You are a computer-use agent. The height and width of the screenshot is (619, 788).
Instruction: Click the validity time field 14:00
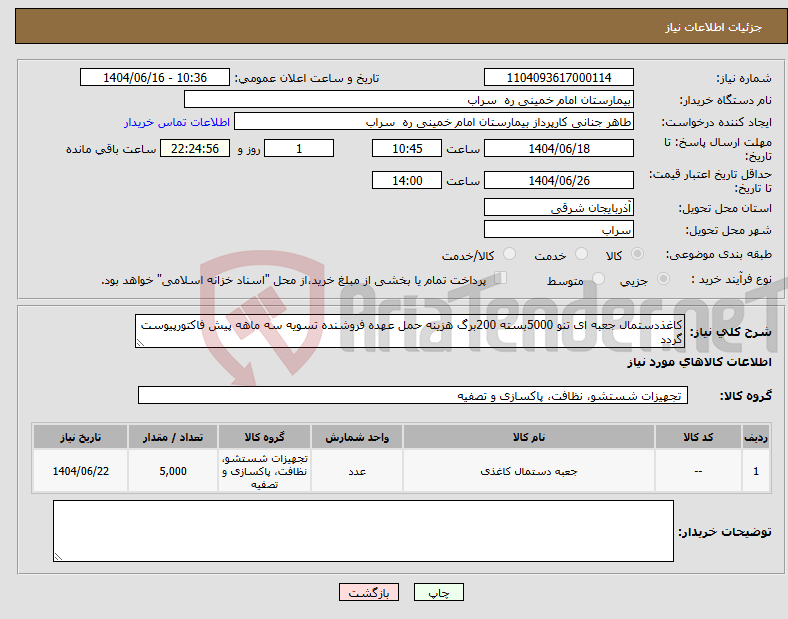407,180
